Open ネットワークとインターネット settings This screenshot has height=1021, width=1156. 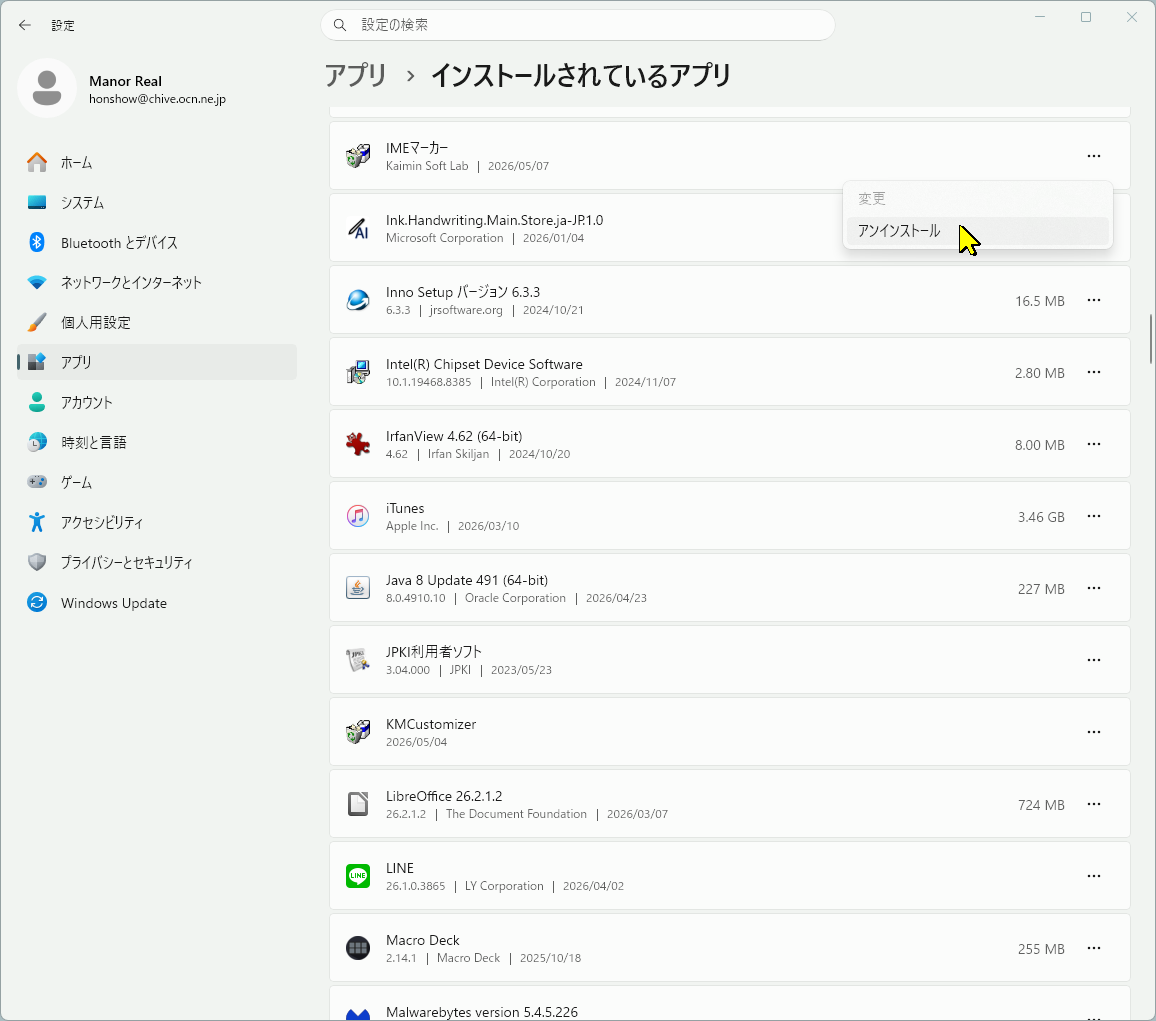[157, 282]
